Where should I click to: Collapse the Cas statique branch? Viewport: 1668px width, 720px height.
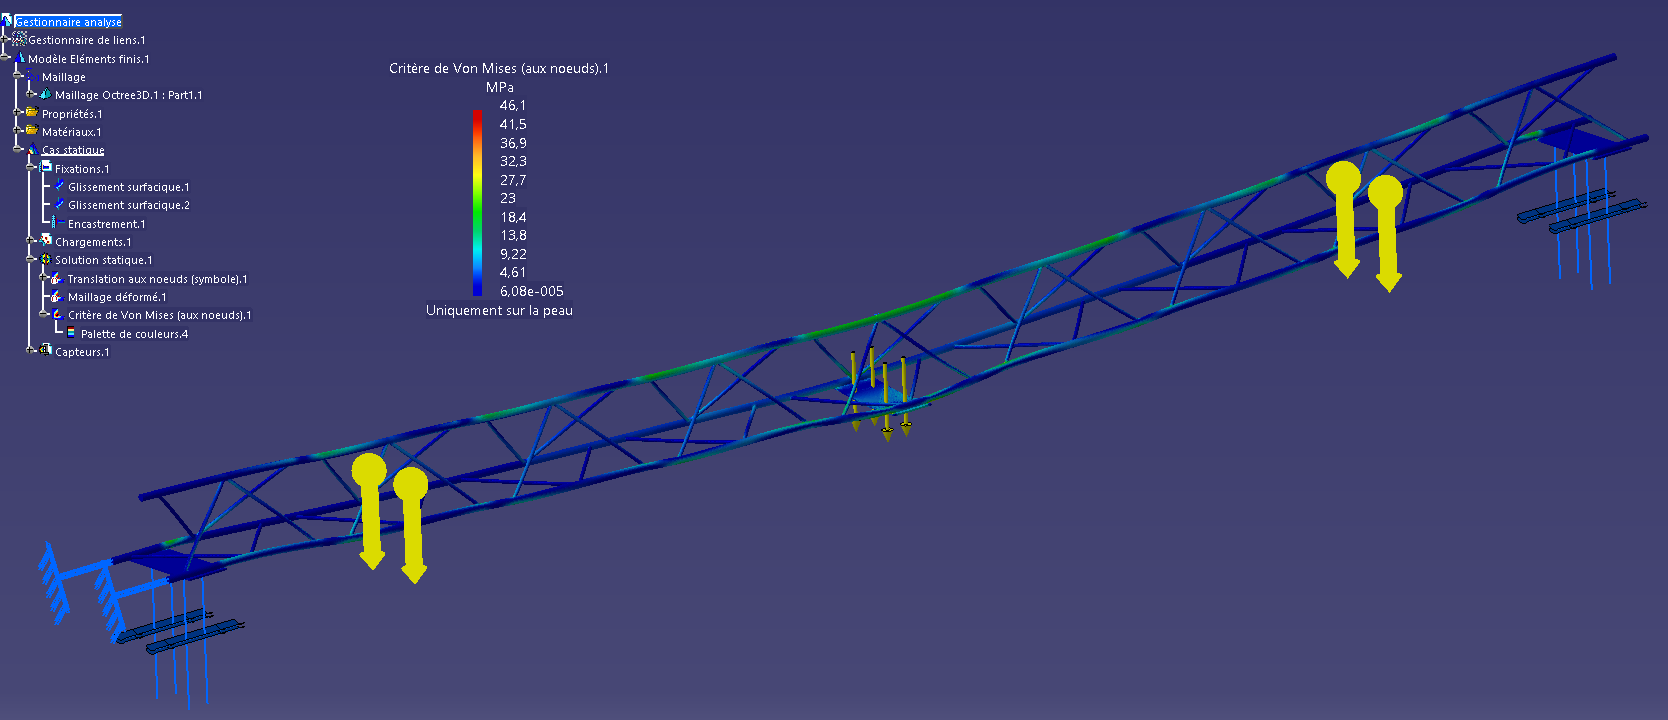pos(17,150)
